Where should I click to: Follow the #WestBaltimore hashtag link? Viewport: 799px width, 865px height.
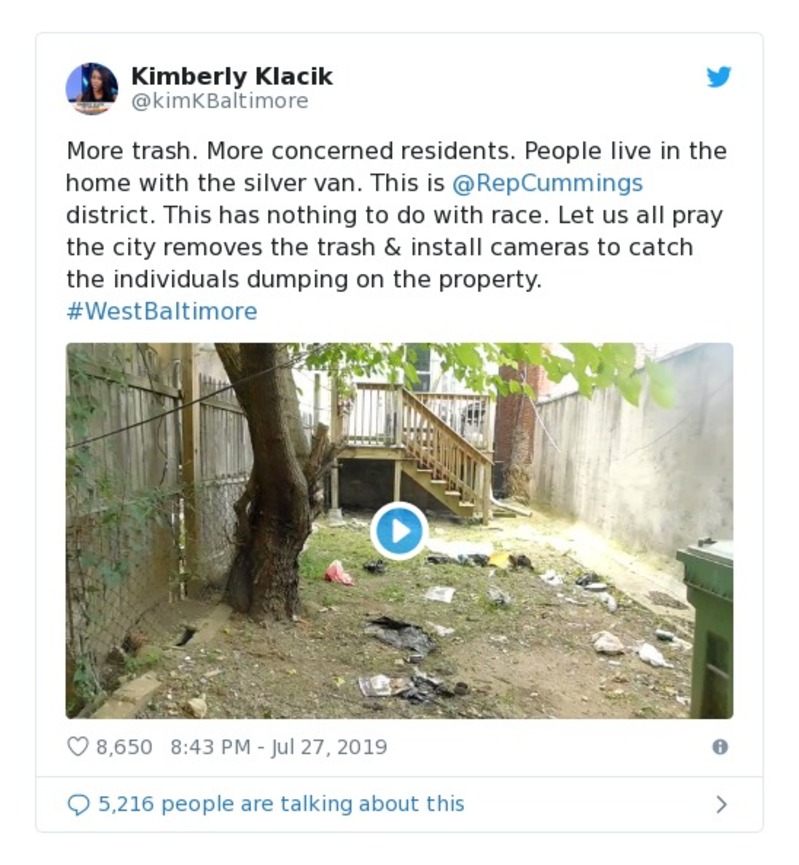click(x=162, y=311)
